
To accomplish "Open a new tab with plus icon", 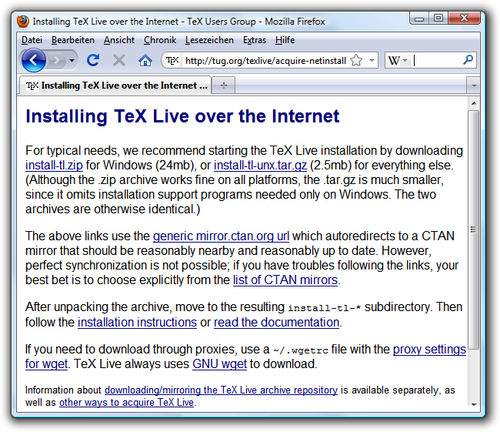I will coord(224,85).
